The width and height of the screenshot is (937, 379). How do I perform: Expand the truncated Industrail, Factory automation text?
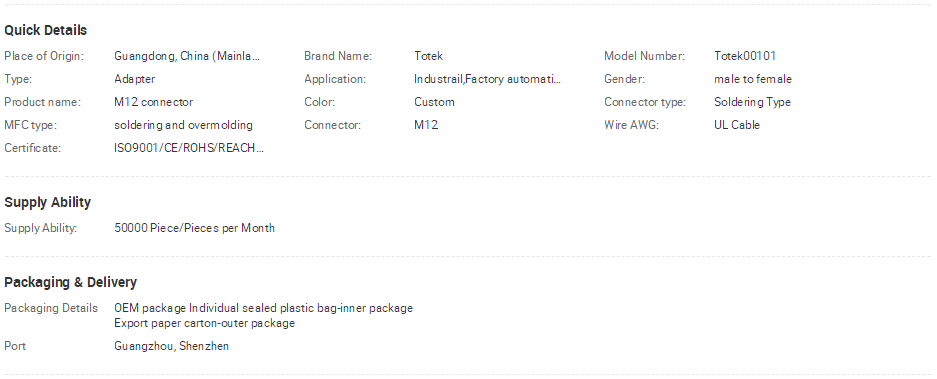pyautogui.click(x=488, y=79)
